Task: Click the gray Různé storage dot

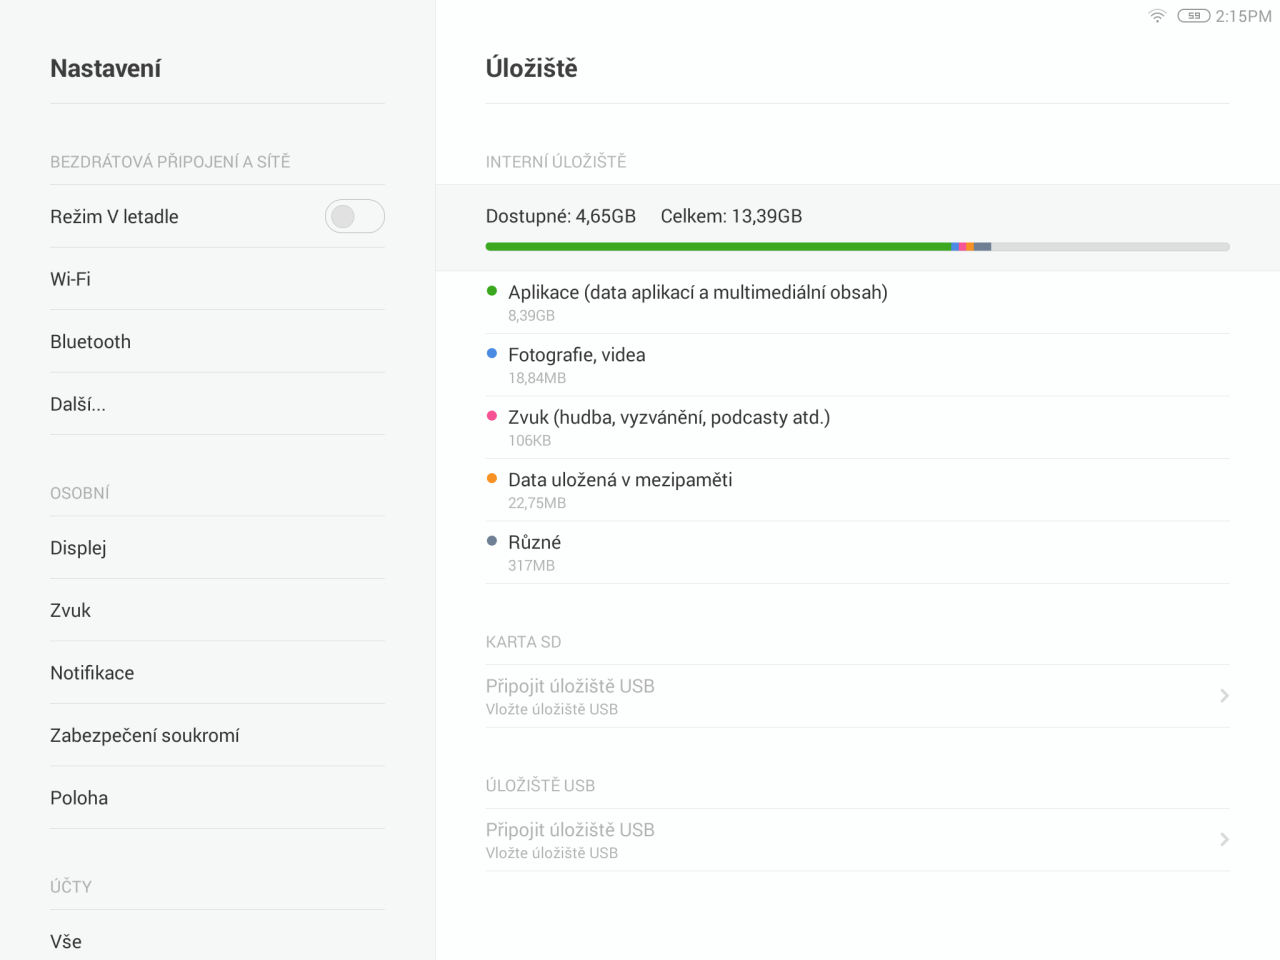Action: tap(492, 541)
